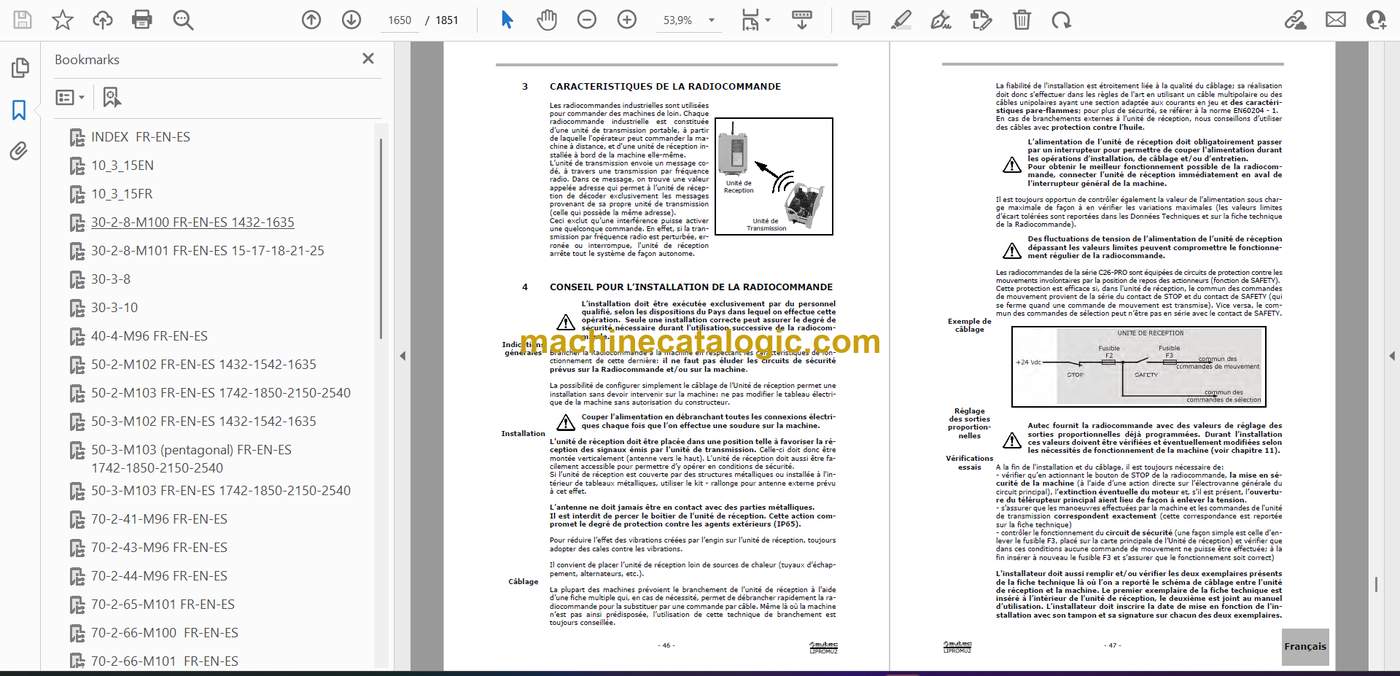Zoom in with the plus icon

627,19
